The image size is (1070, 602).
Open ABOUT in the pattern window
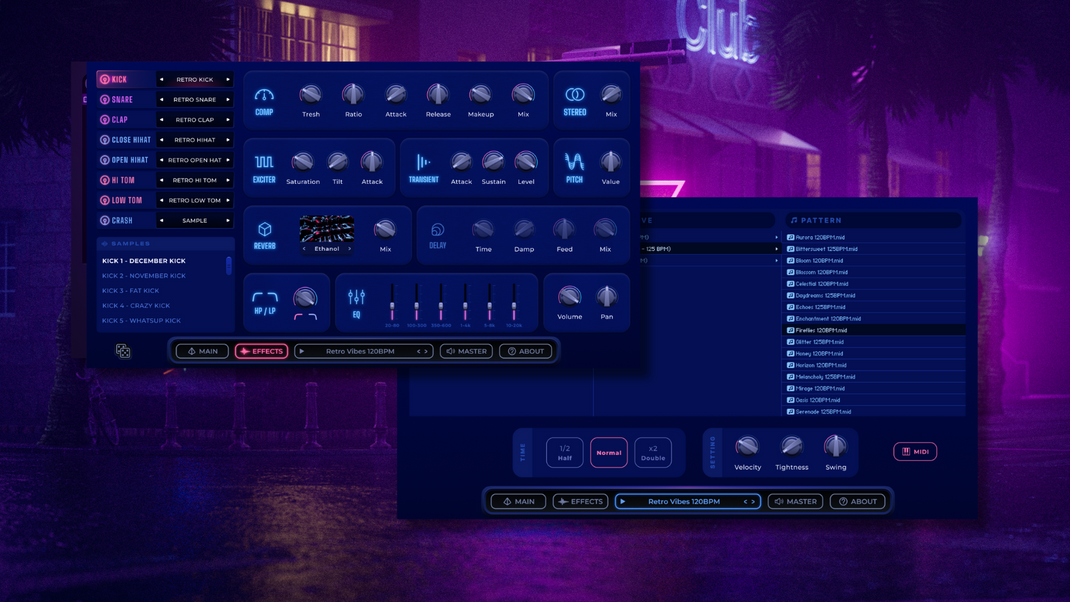857,501
